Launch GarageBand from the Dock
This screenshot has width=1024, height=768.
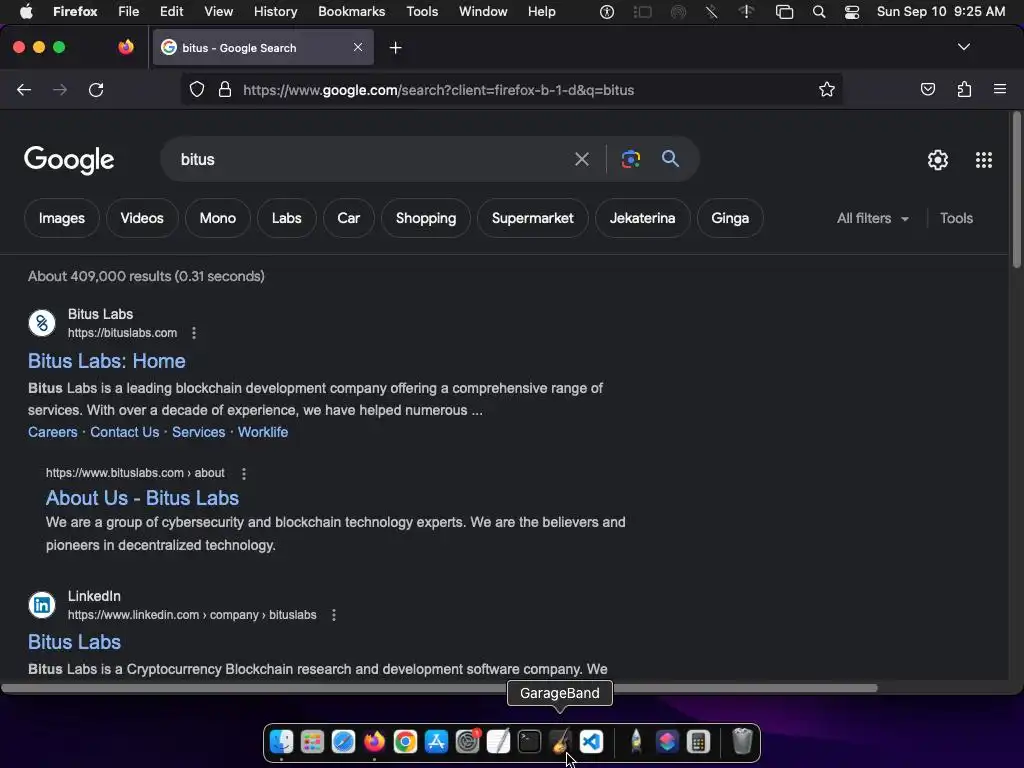tap(560, 742)
